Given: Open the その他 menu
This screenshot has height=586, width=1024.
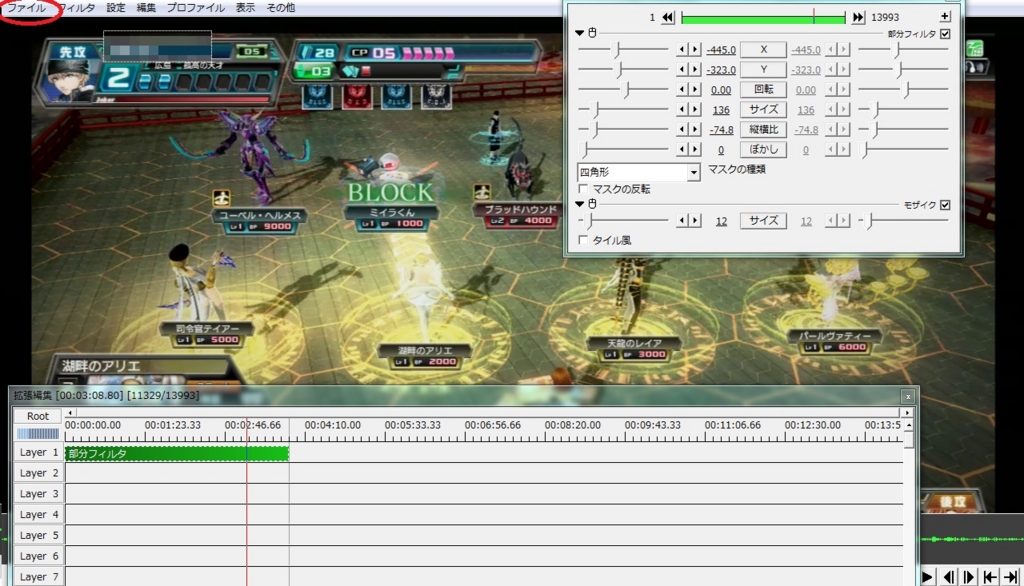Looking at the screenshot, I should [280, 8].
